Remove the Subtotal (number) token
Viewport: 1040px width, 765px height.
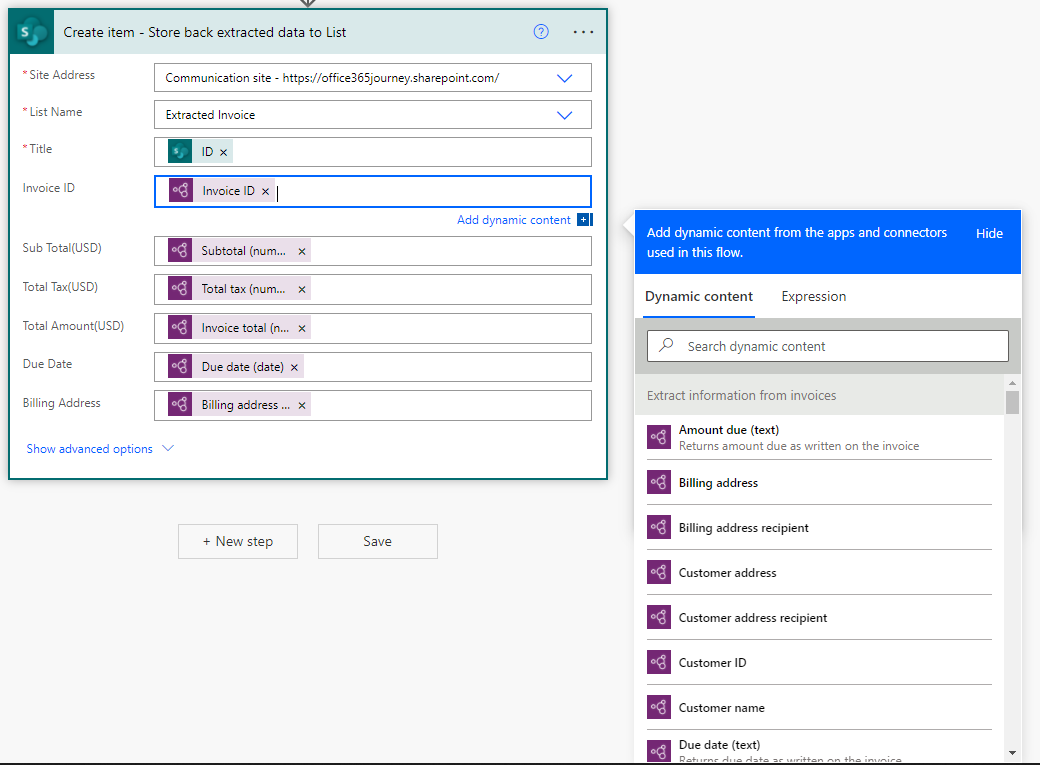pyautogui.click(x=302, y=251)
